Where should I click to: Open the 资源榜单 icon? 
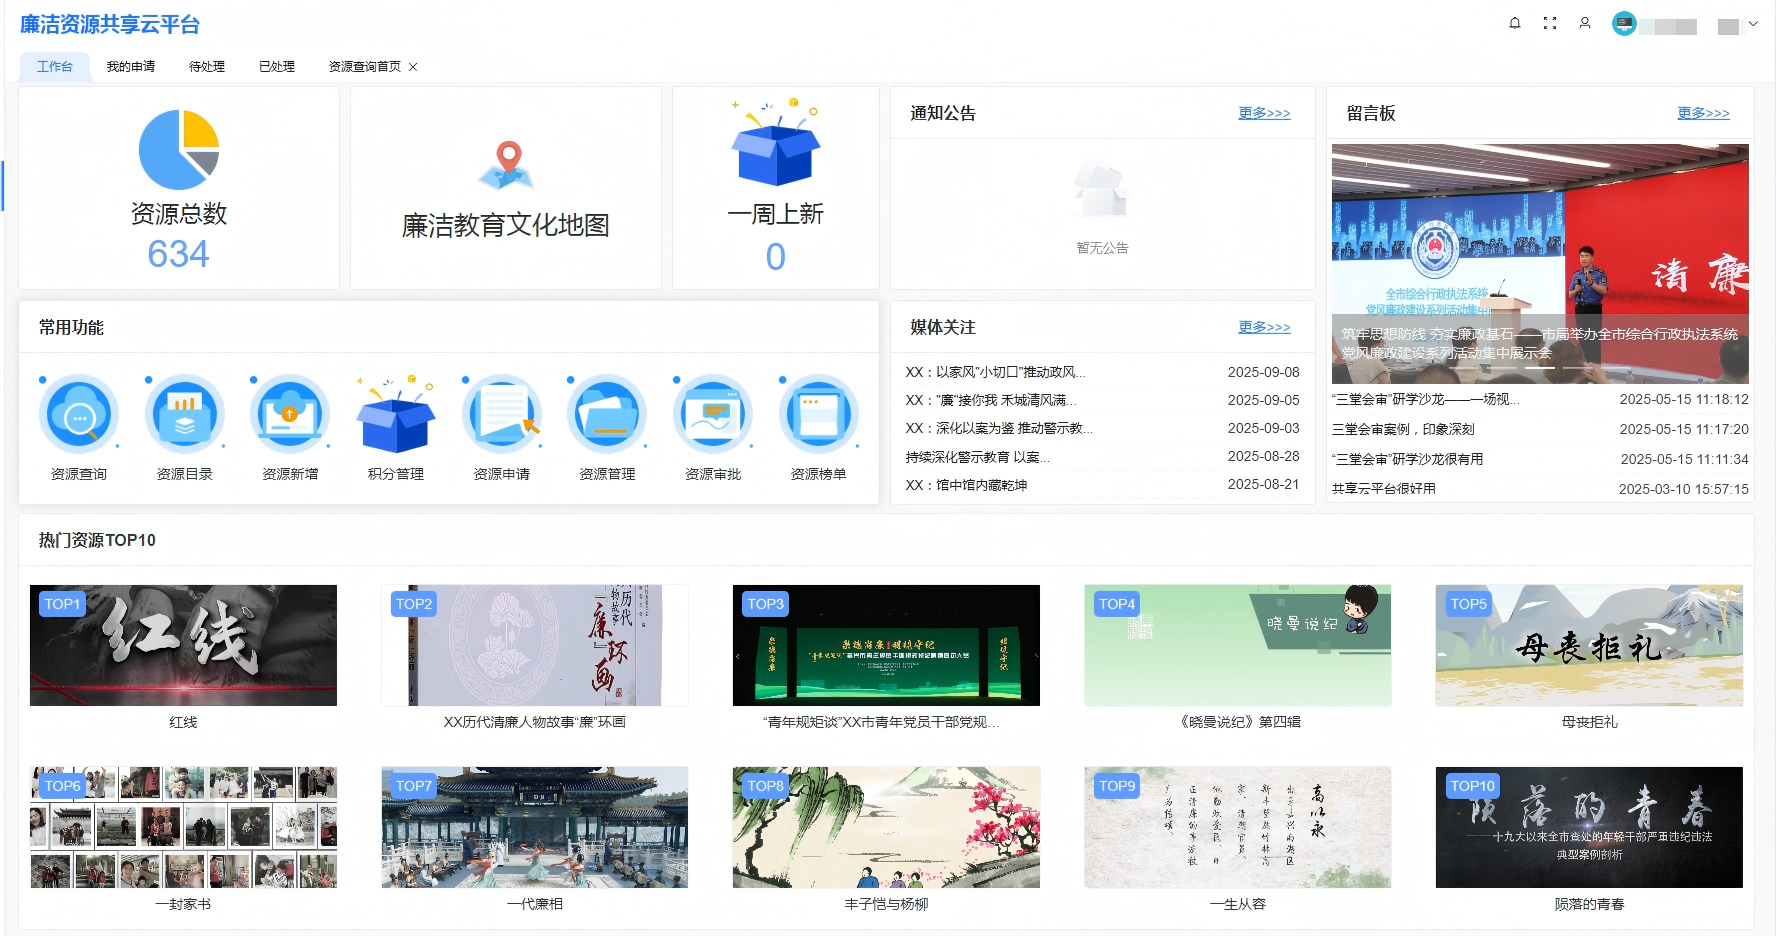click(x=819, y=414)
